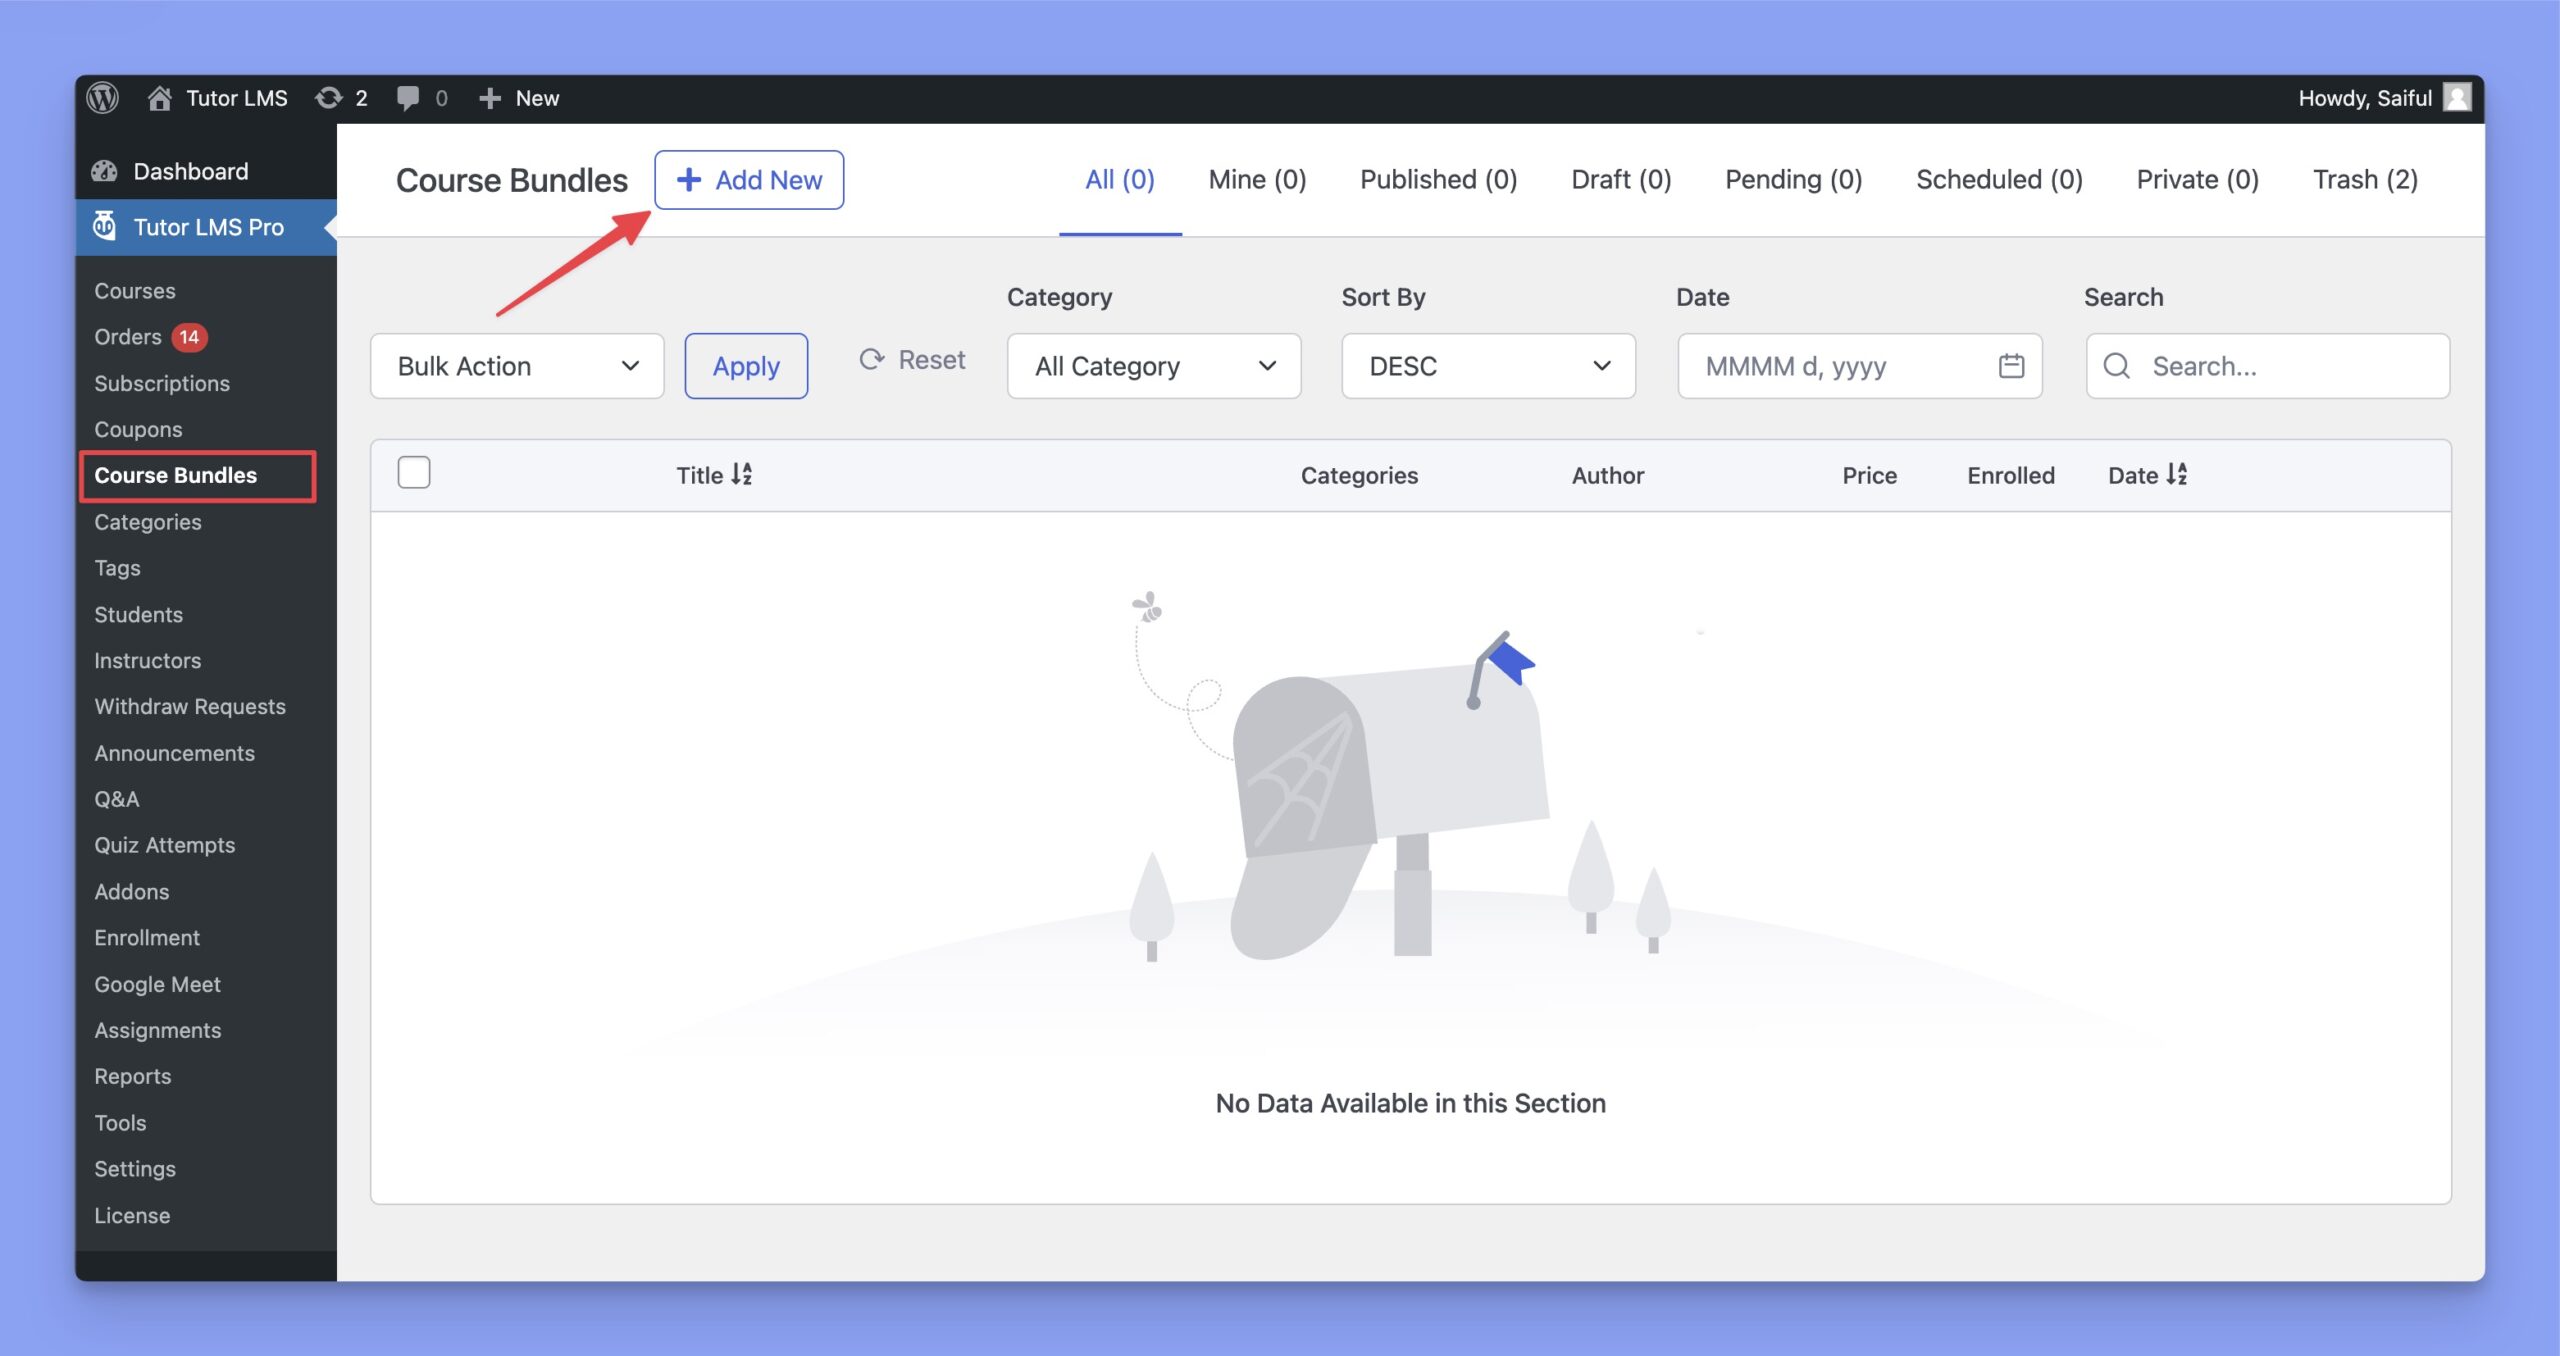Open the Pending (0) tab
Image resolution: width=2560 pixels, height=1356 pixels.
point(1793,180)
